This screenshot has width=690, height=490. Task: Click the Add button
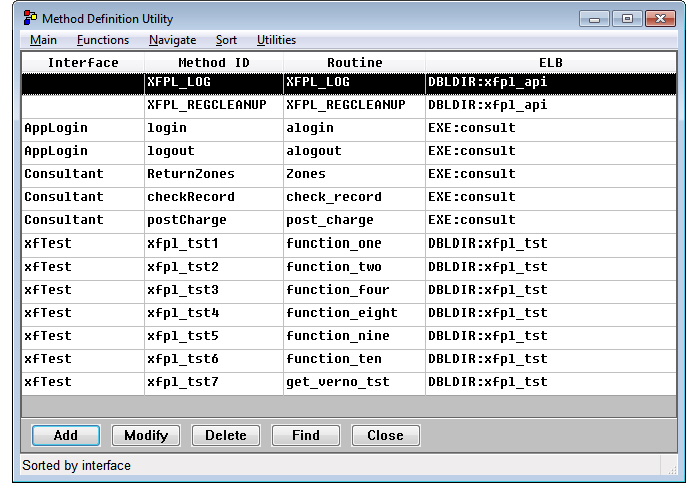tap(66, 435)
